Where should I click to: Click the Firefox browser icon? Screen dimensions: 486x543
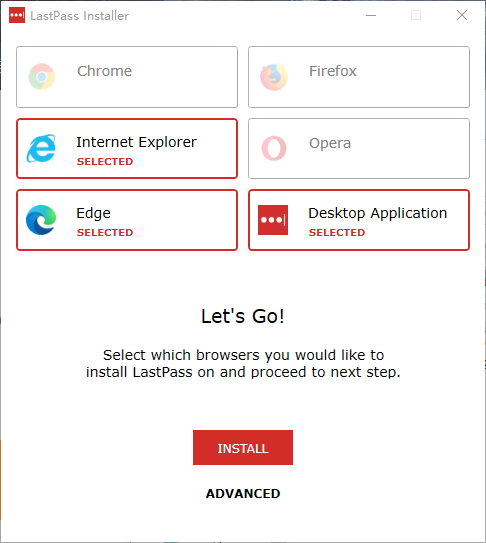pyautogui.click(x=274, y=77)
